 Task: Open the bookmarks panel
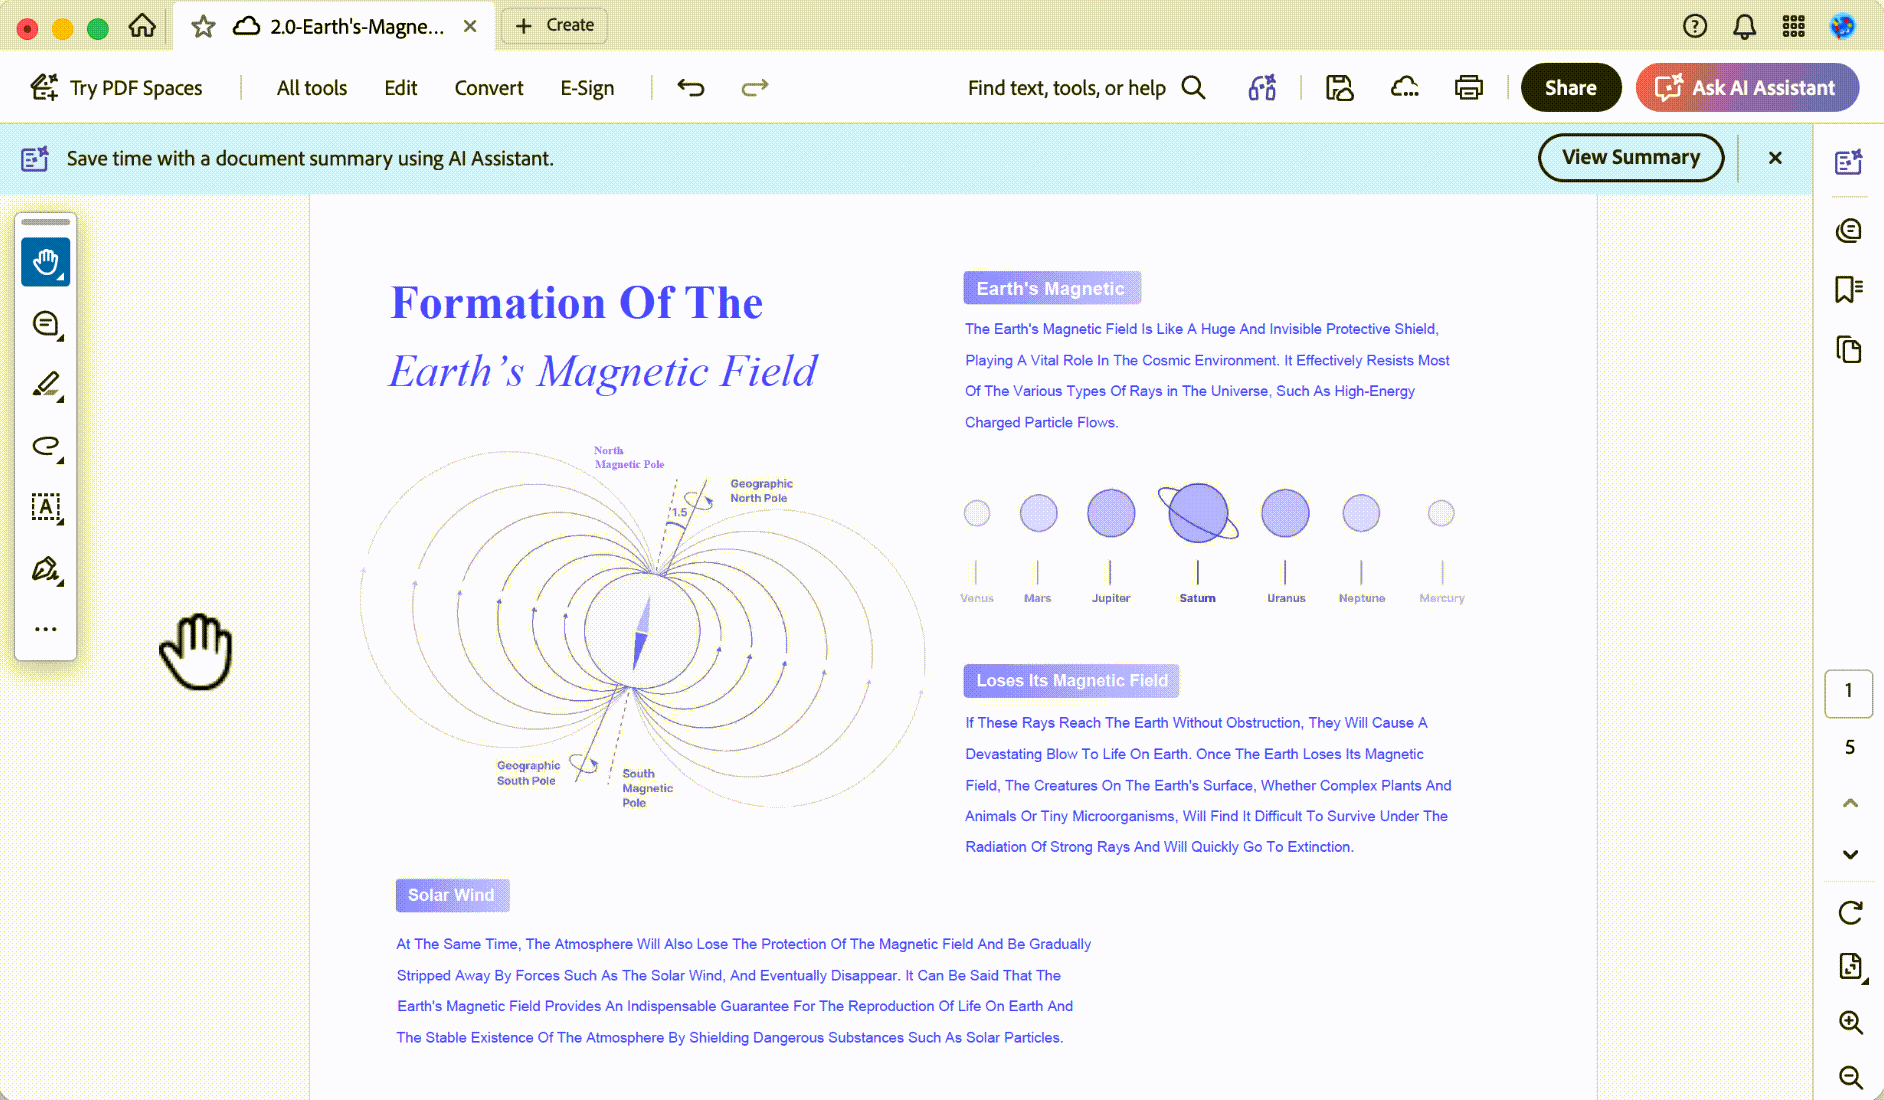click(1849, 290)
